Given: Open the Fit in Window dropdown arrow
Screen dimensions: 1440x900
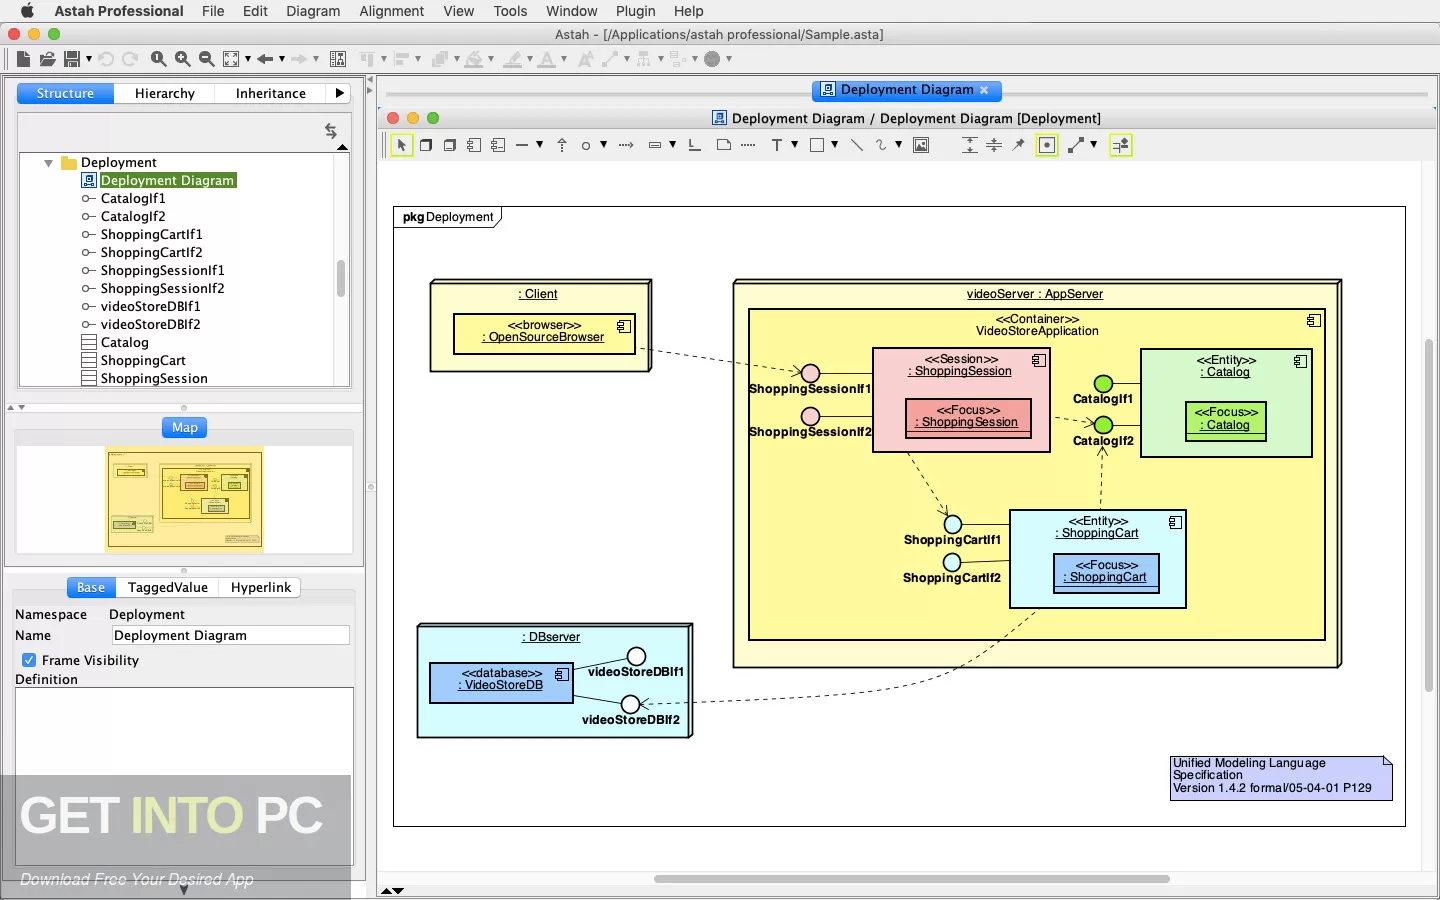Looking at the screenshot, I should (x=248, y=59).
